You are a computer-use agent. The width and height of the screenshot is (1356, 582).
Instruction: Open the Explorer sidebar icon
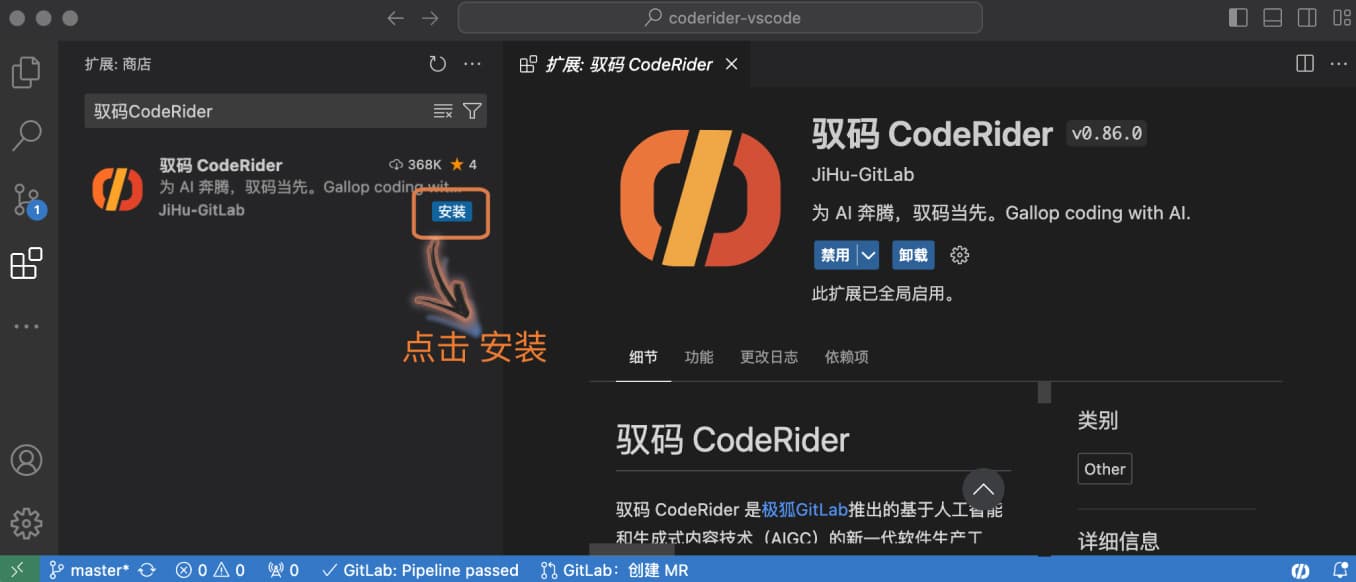[x=27, y=71]
